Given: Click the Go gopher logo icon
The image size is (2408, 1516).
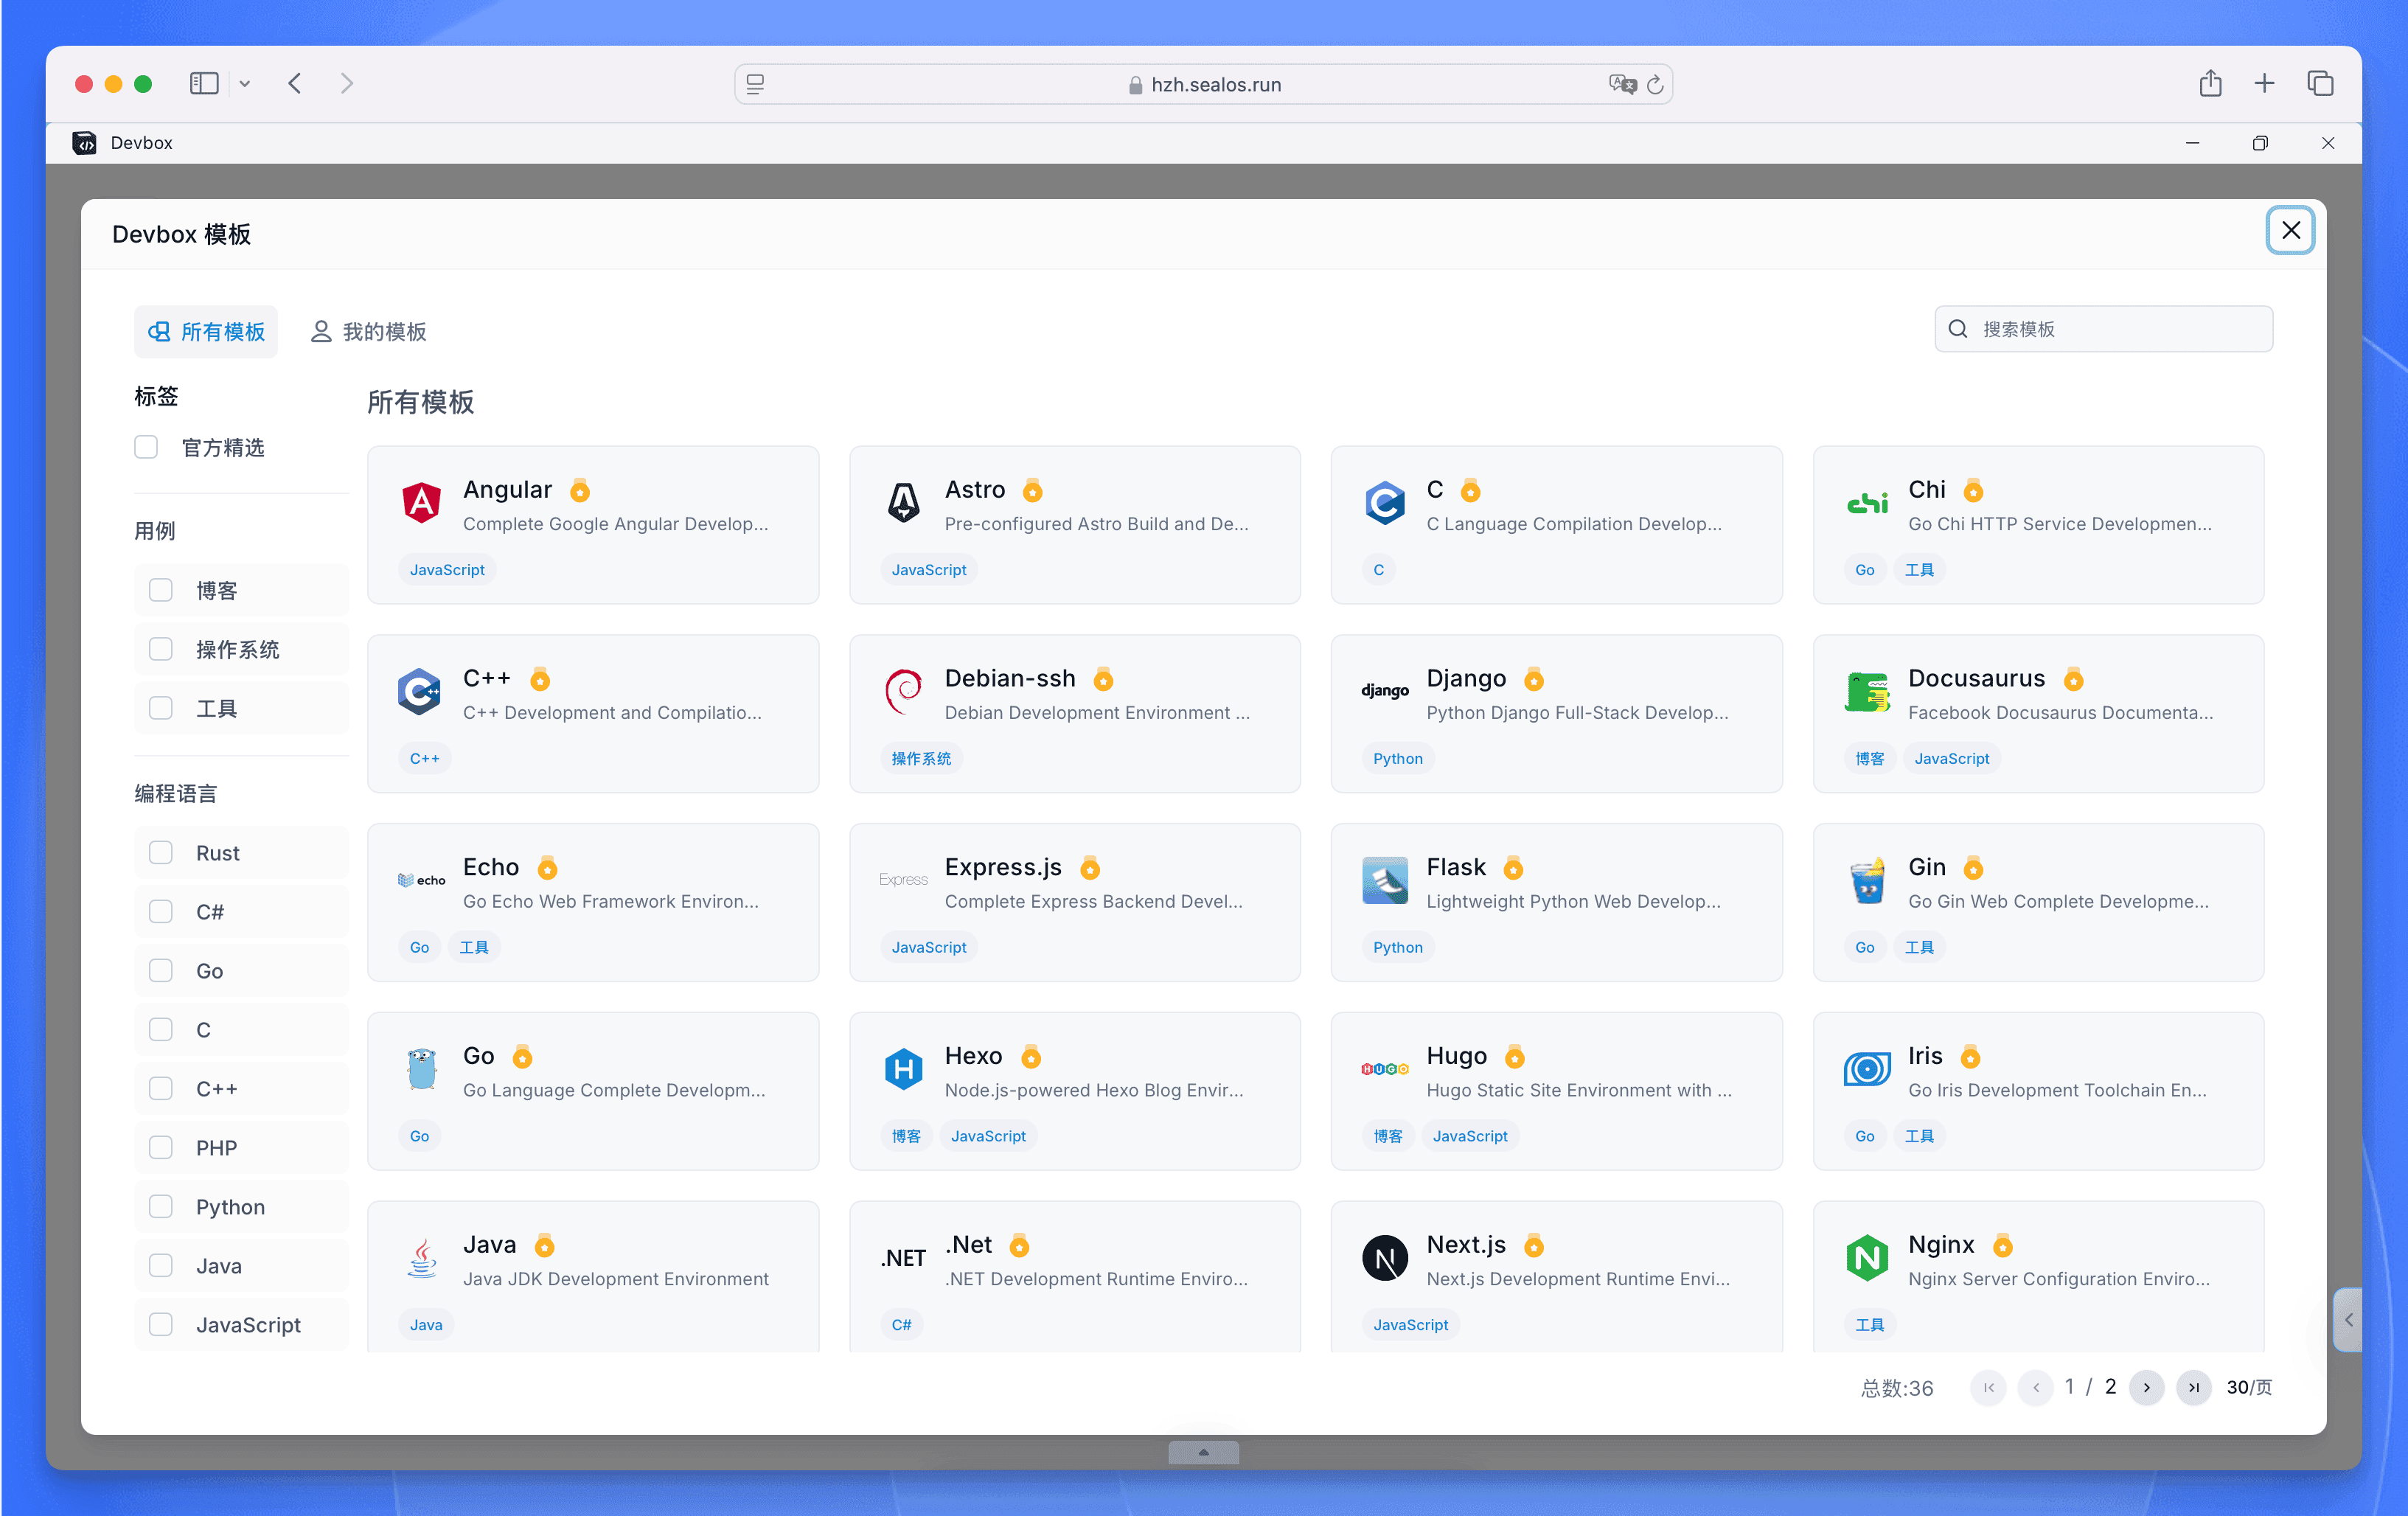Looking at the screenshot, I should 421,1069.
